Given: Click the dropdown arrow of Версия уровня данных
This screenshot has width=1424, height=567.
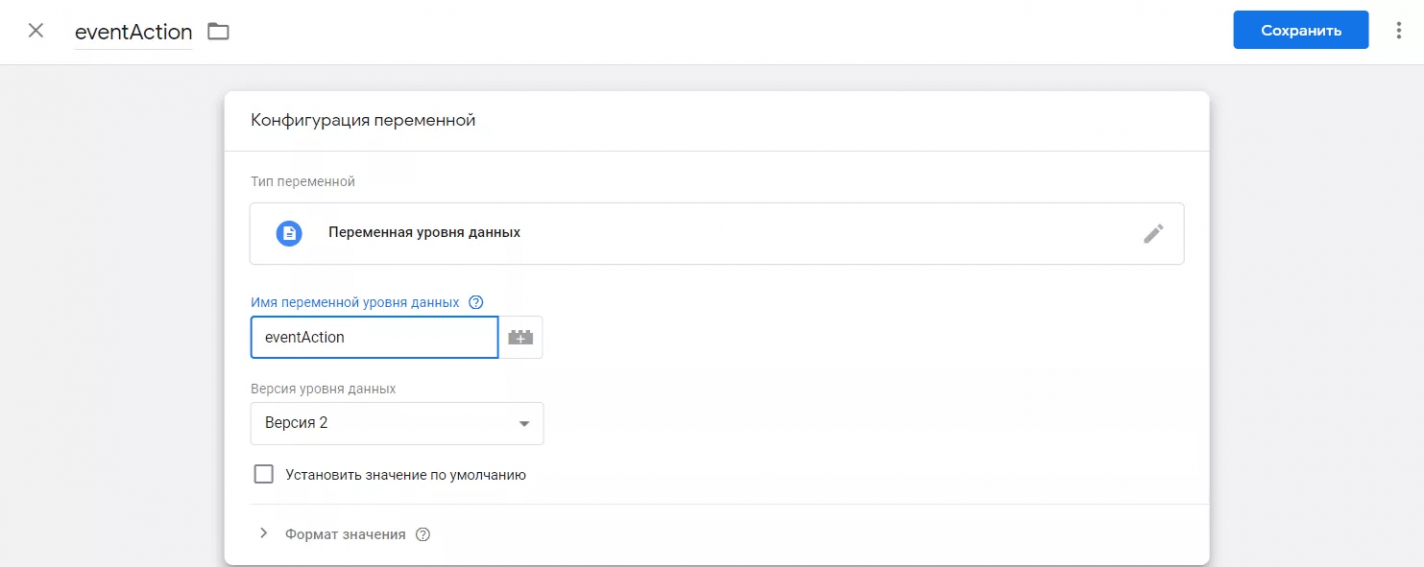Looking at the screenshot, I should coord(524,424).
